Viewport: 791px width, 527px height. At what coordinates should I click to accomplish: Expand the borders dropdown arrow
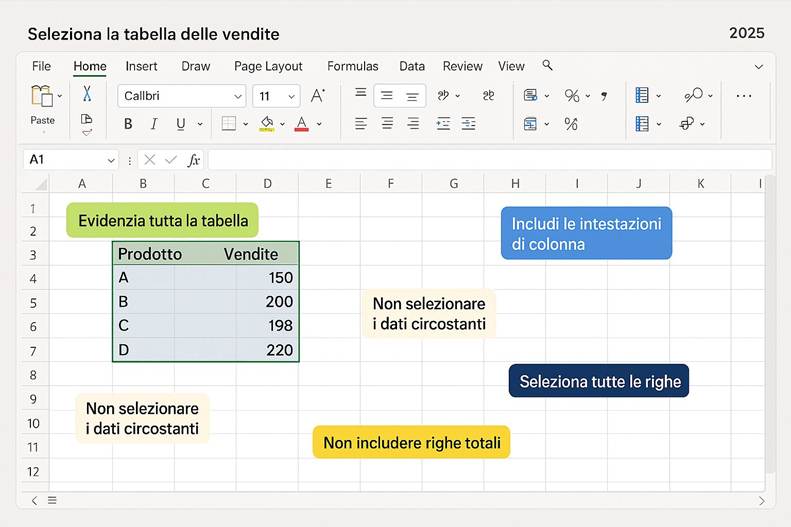click(245, 124)
